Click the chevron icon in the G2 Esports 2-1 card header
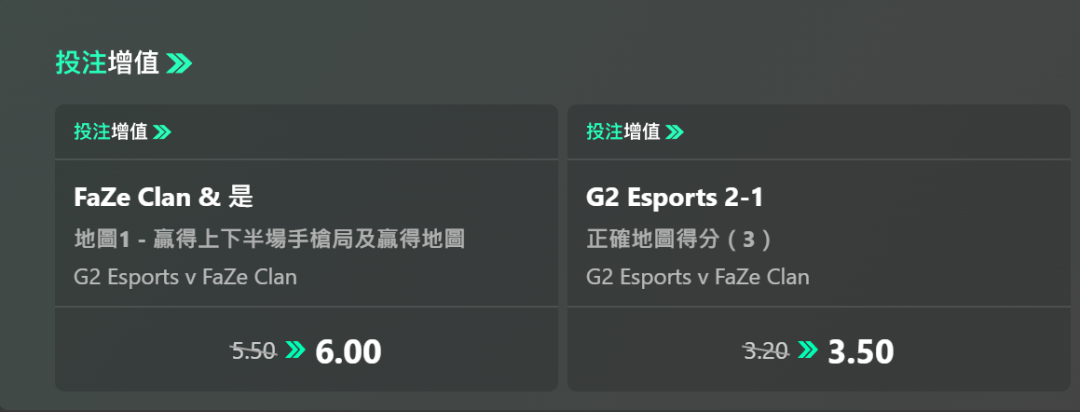1080x412 pixels. 674,132
